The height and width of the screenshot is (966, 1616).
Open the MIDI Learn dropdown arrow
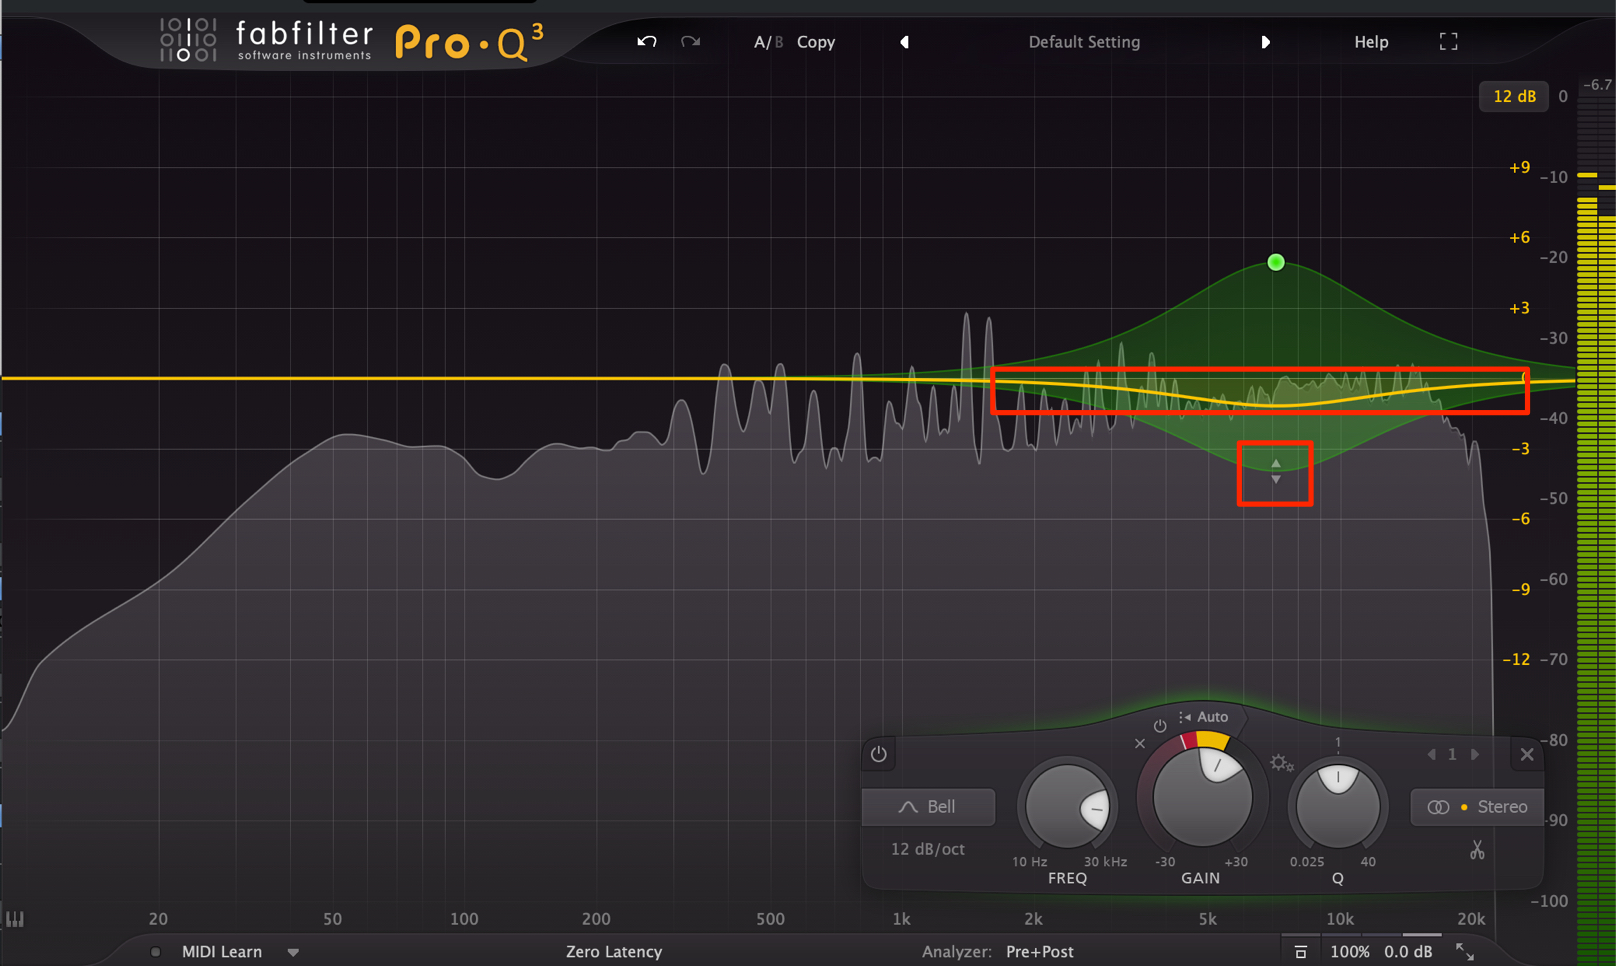[x=293, y=953]
